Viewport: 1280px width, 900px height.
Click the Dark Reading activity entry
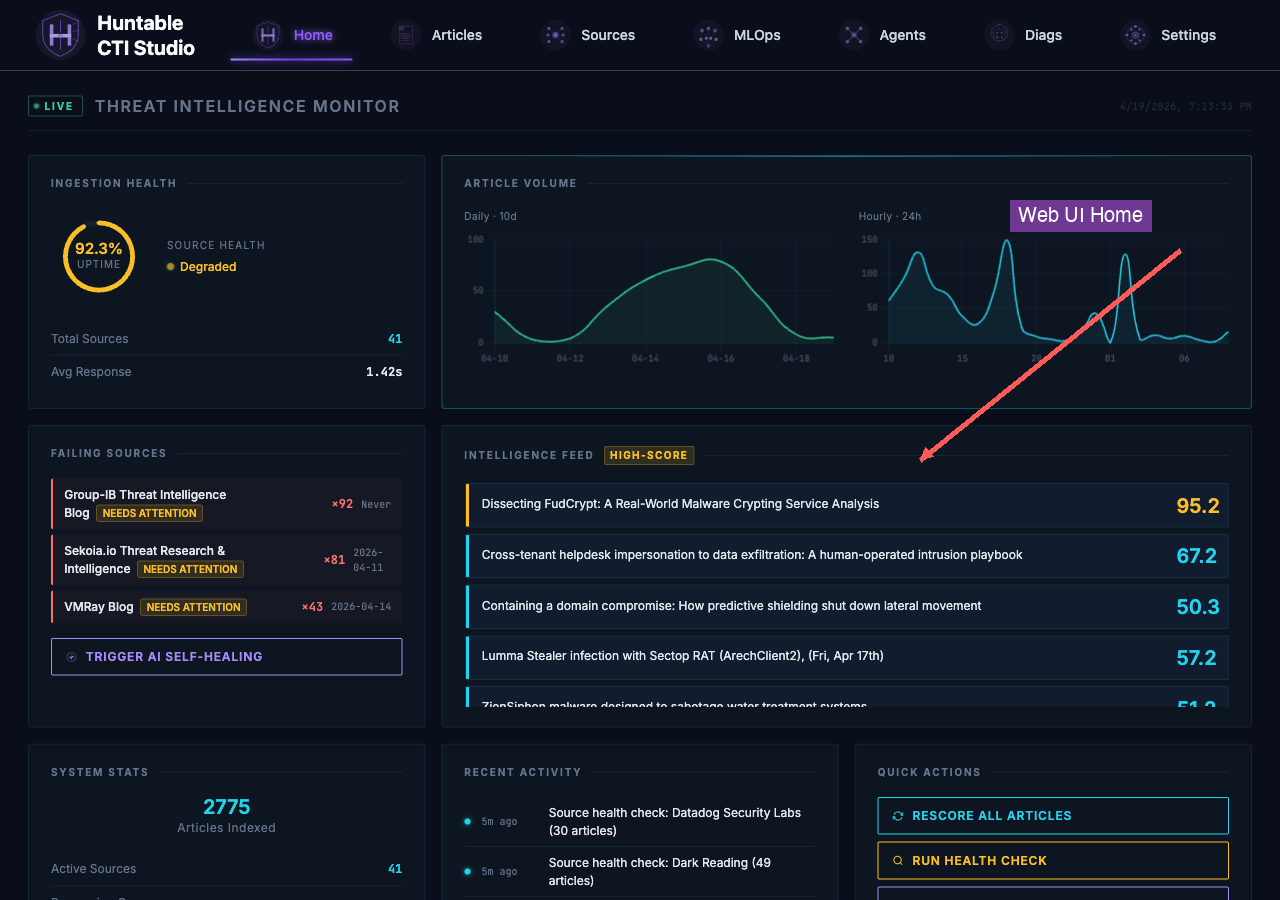click(x=640, y=872)
